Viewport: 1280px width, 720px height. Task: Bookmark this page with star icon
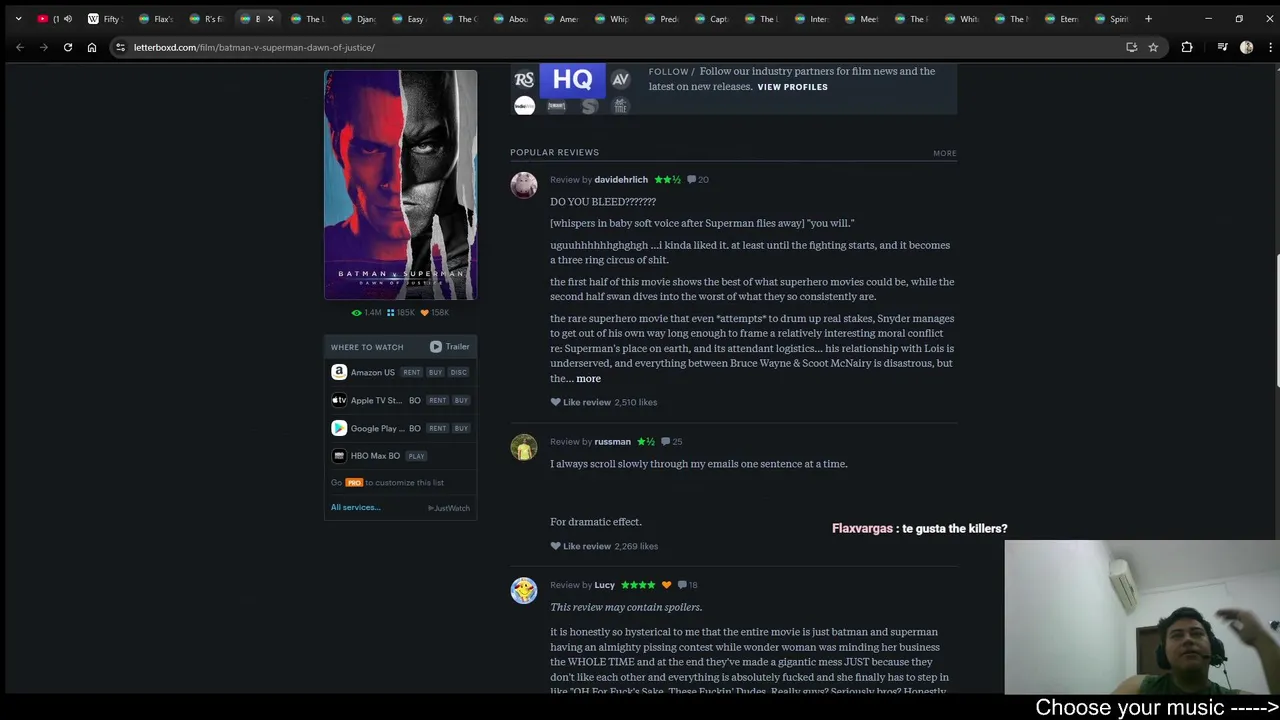point(1153,47)
